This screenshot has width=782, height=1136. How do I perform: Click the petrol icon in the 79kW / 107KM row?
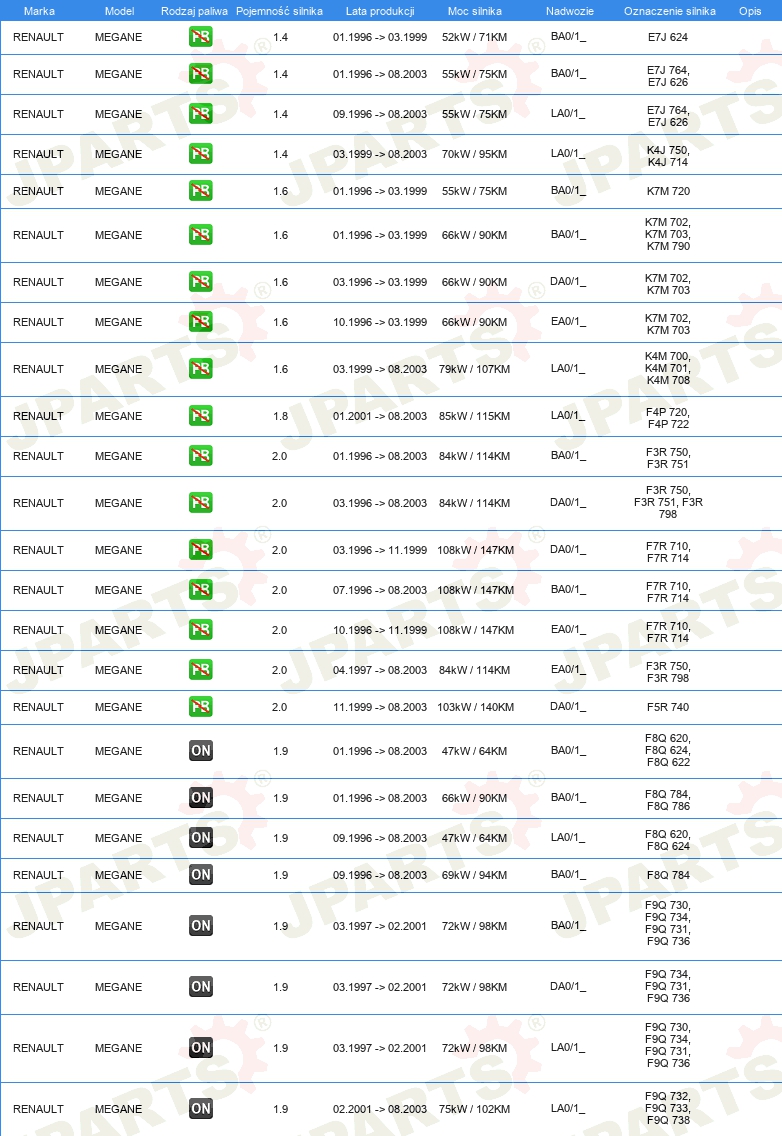(x=201, y=369)
